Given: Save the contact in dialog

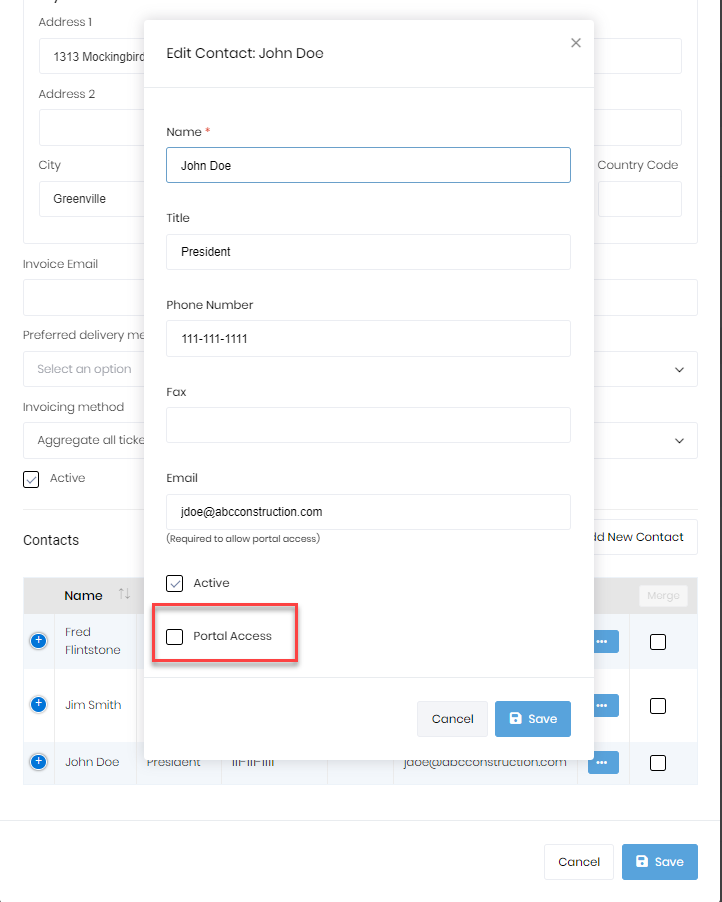Looking at the screenshot, I should coord(533,718).
